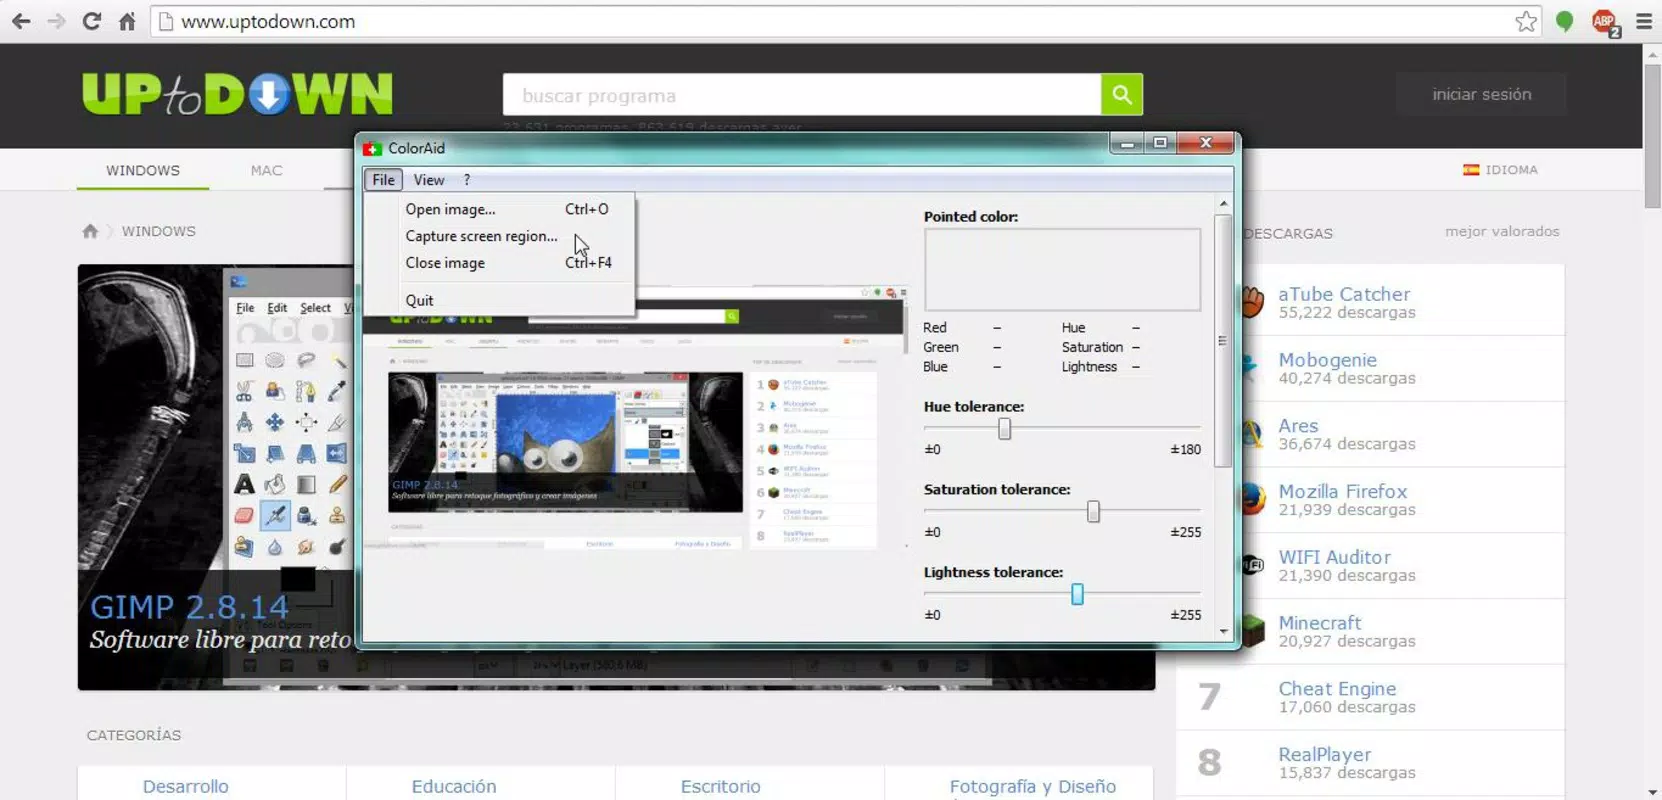This screenshot has height=800, width=1662.
Task: Go to the browser home icon
Action: click(127, 21)
